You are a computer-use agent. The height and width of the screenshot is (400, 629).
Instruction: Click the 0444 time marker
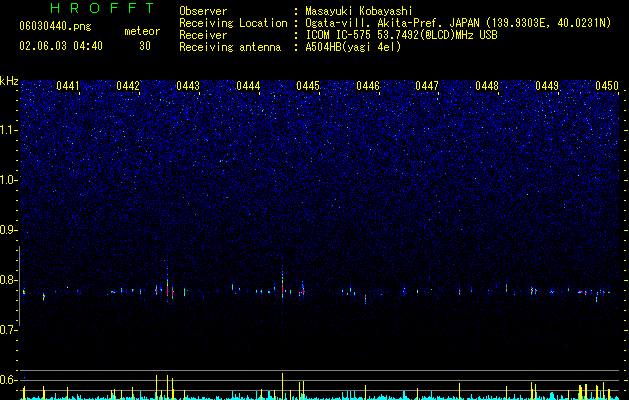pyautogui.click(x=248, y=86)
